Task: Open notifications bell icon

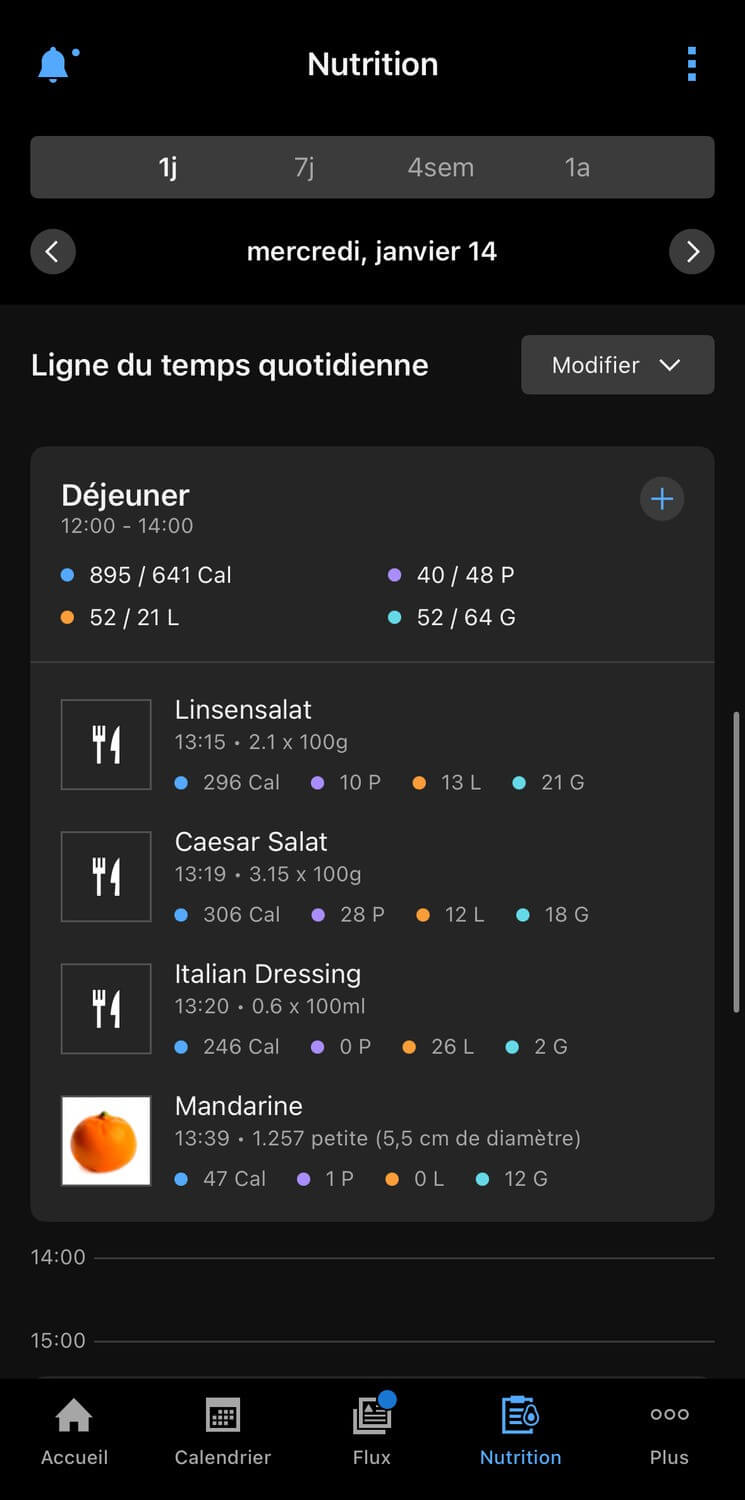Action: (54, 65)
